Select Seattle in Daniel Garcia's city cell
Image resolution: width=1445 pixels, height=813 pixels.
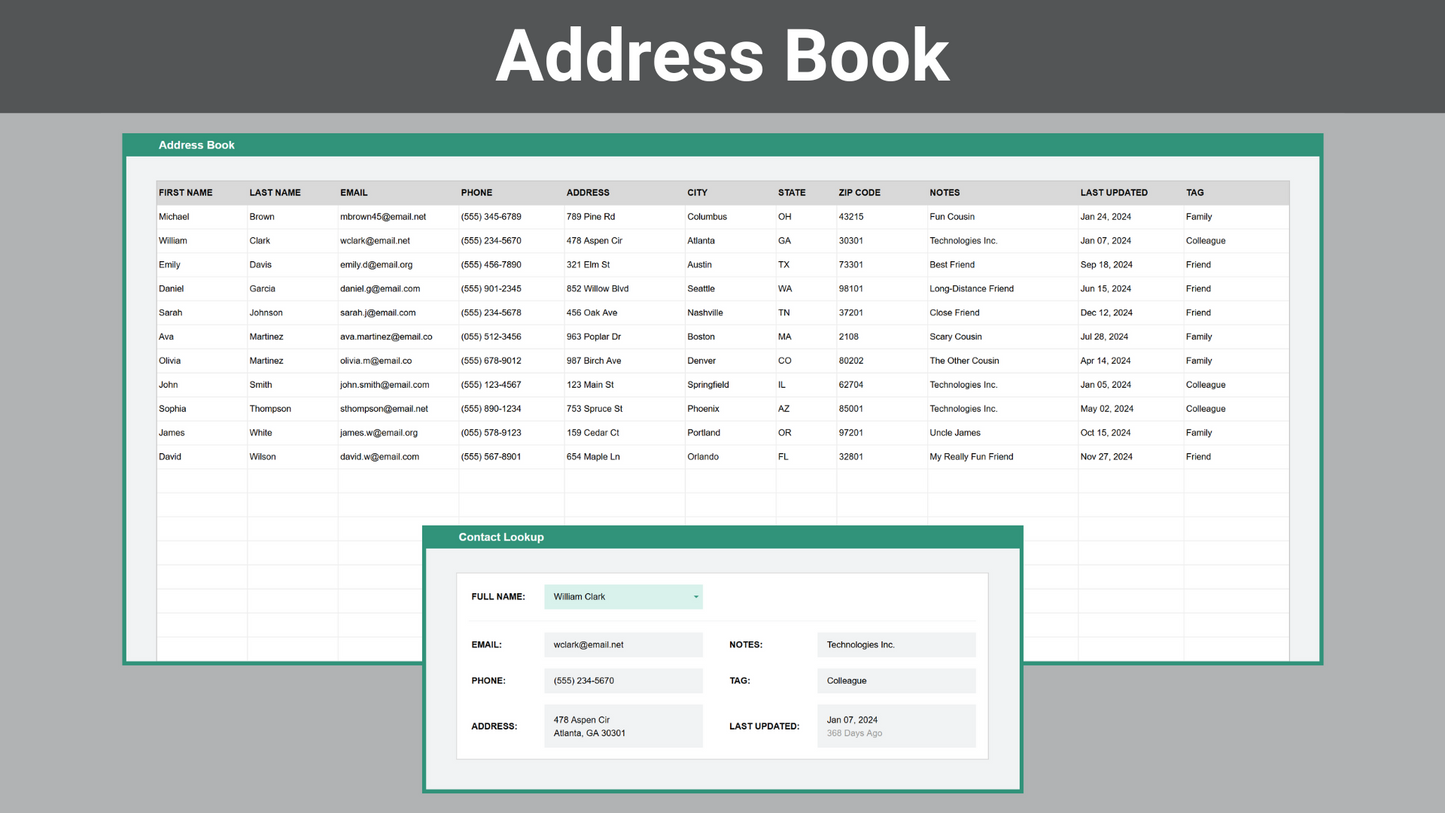coord(700,288)
